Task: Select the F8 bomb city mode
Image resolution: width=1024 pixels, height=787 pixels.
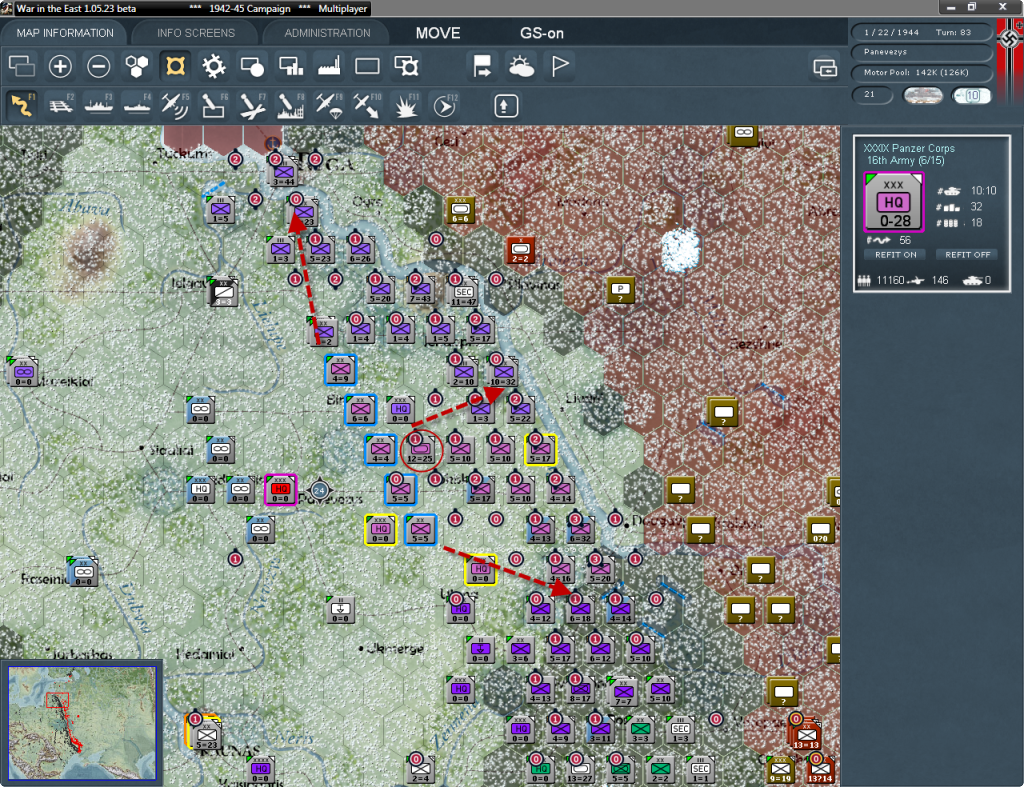Action: pyautogui.click(x=291, y=106)
